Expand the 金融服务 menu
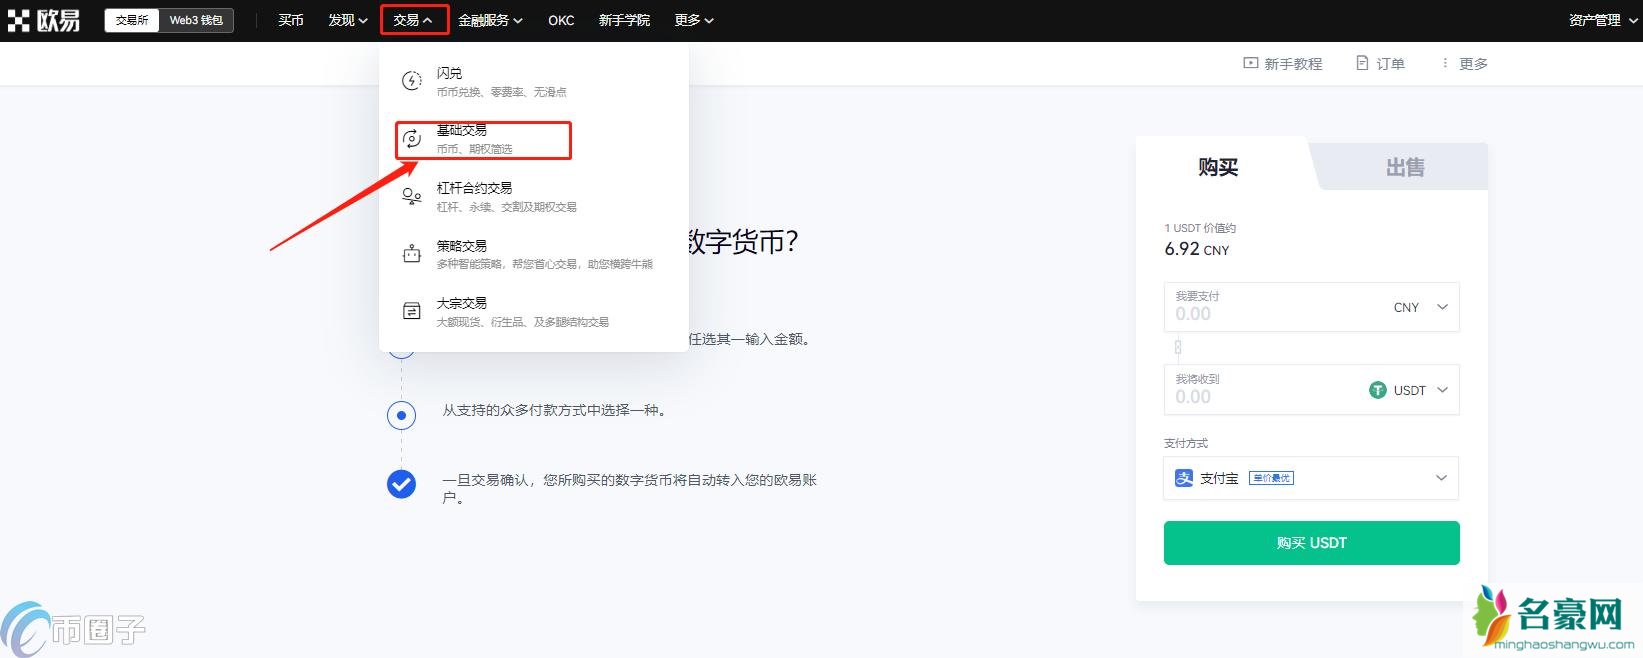 (x=490, y=20)
